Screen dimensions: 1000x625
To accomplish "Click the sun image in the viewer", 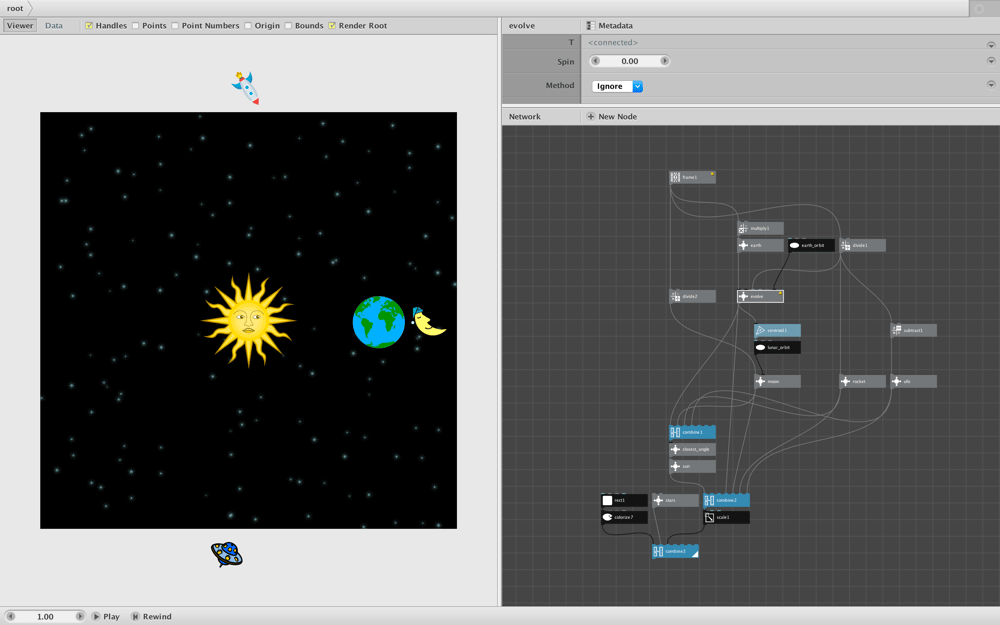I will point(248,320).
